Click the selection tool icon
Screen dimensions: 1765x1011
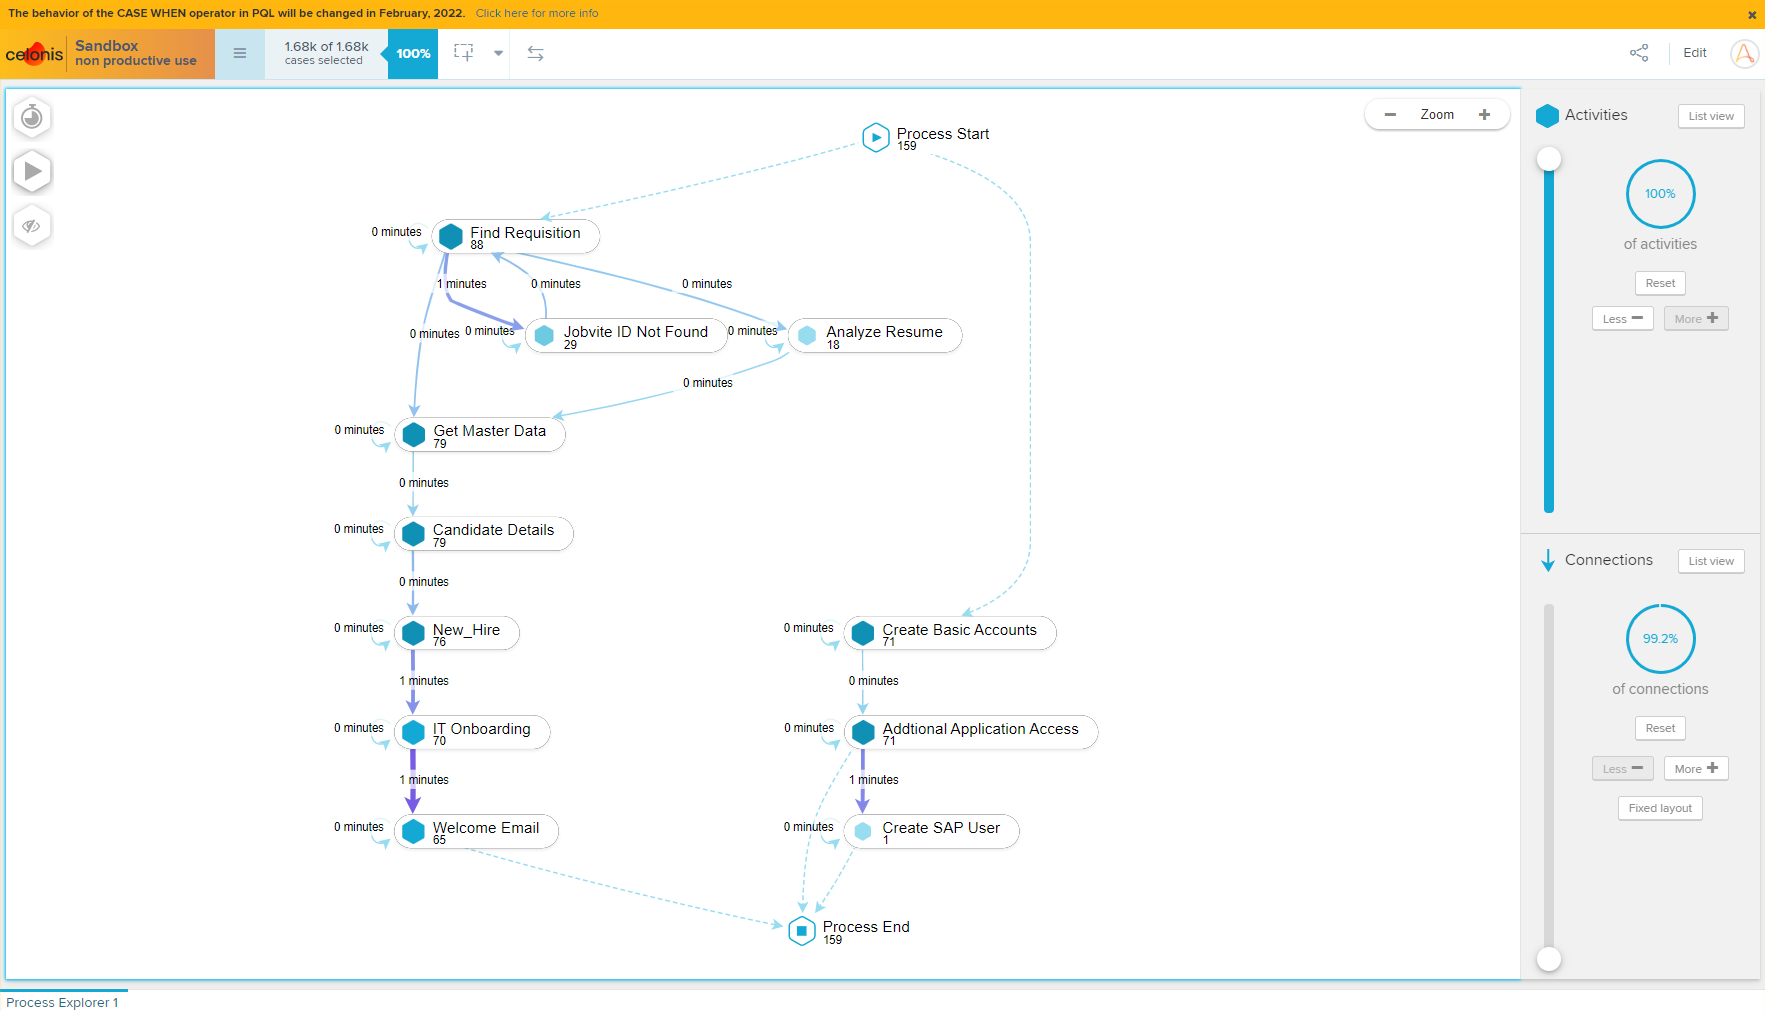(x=464, y=52)
